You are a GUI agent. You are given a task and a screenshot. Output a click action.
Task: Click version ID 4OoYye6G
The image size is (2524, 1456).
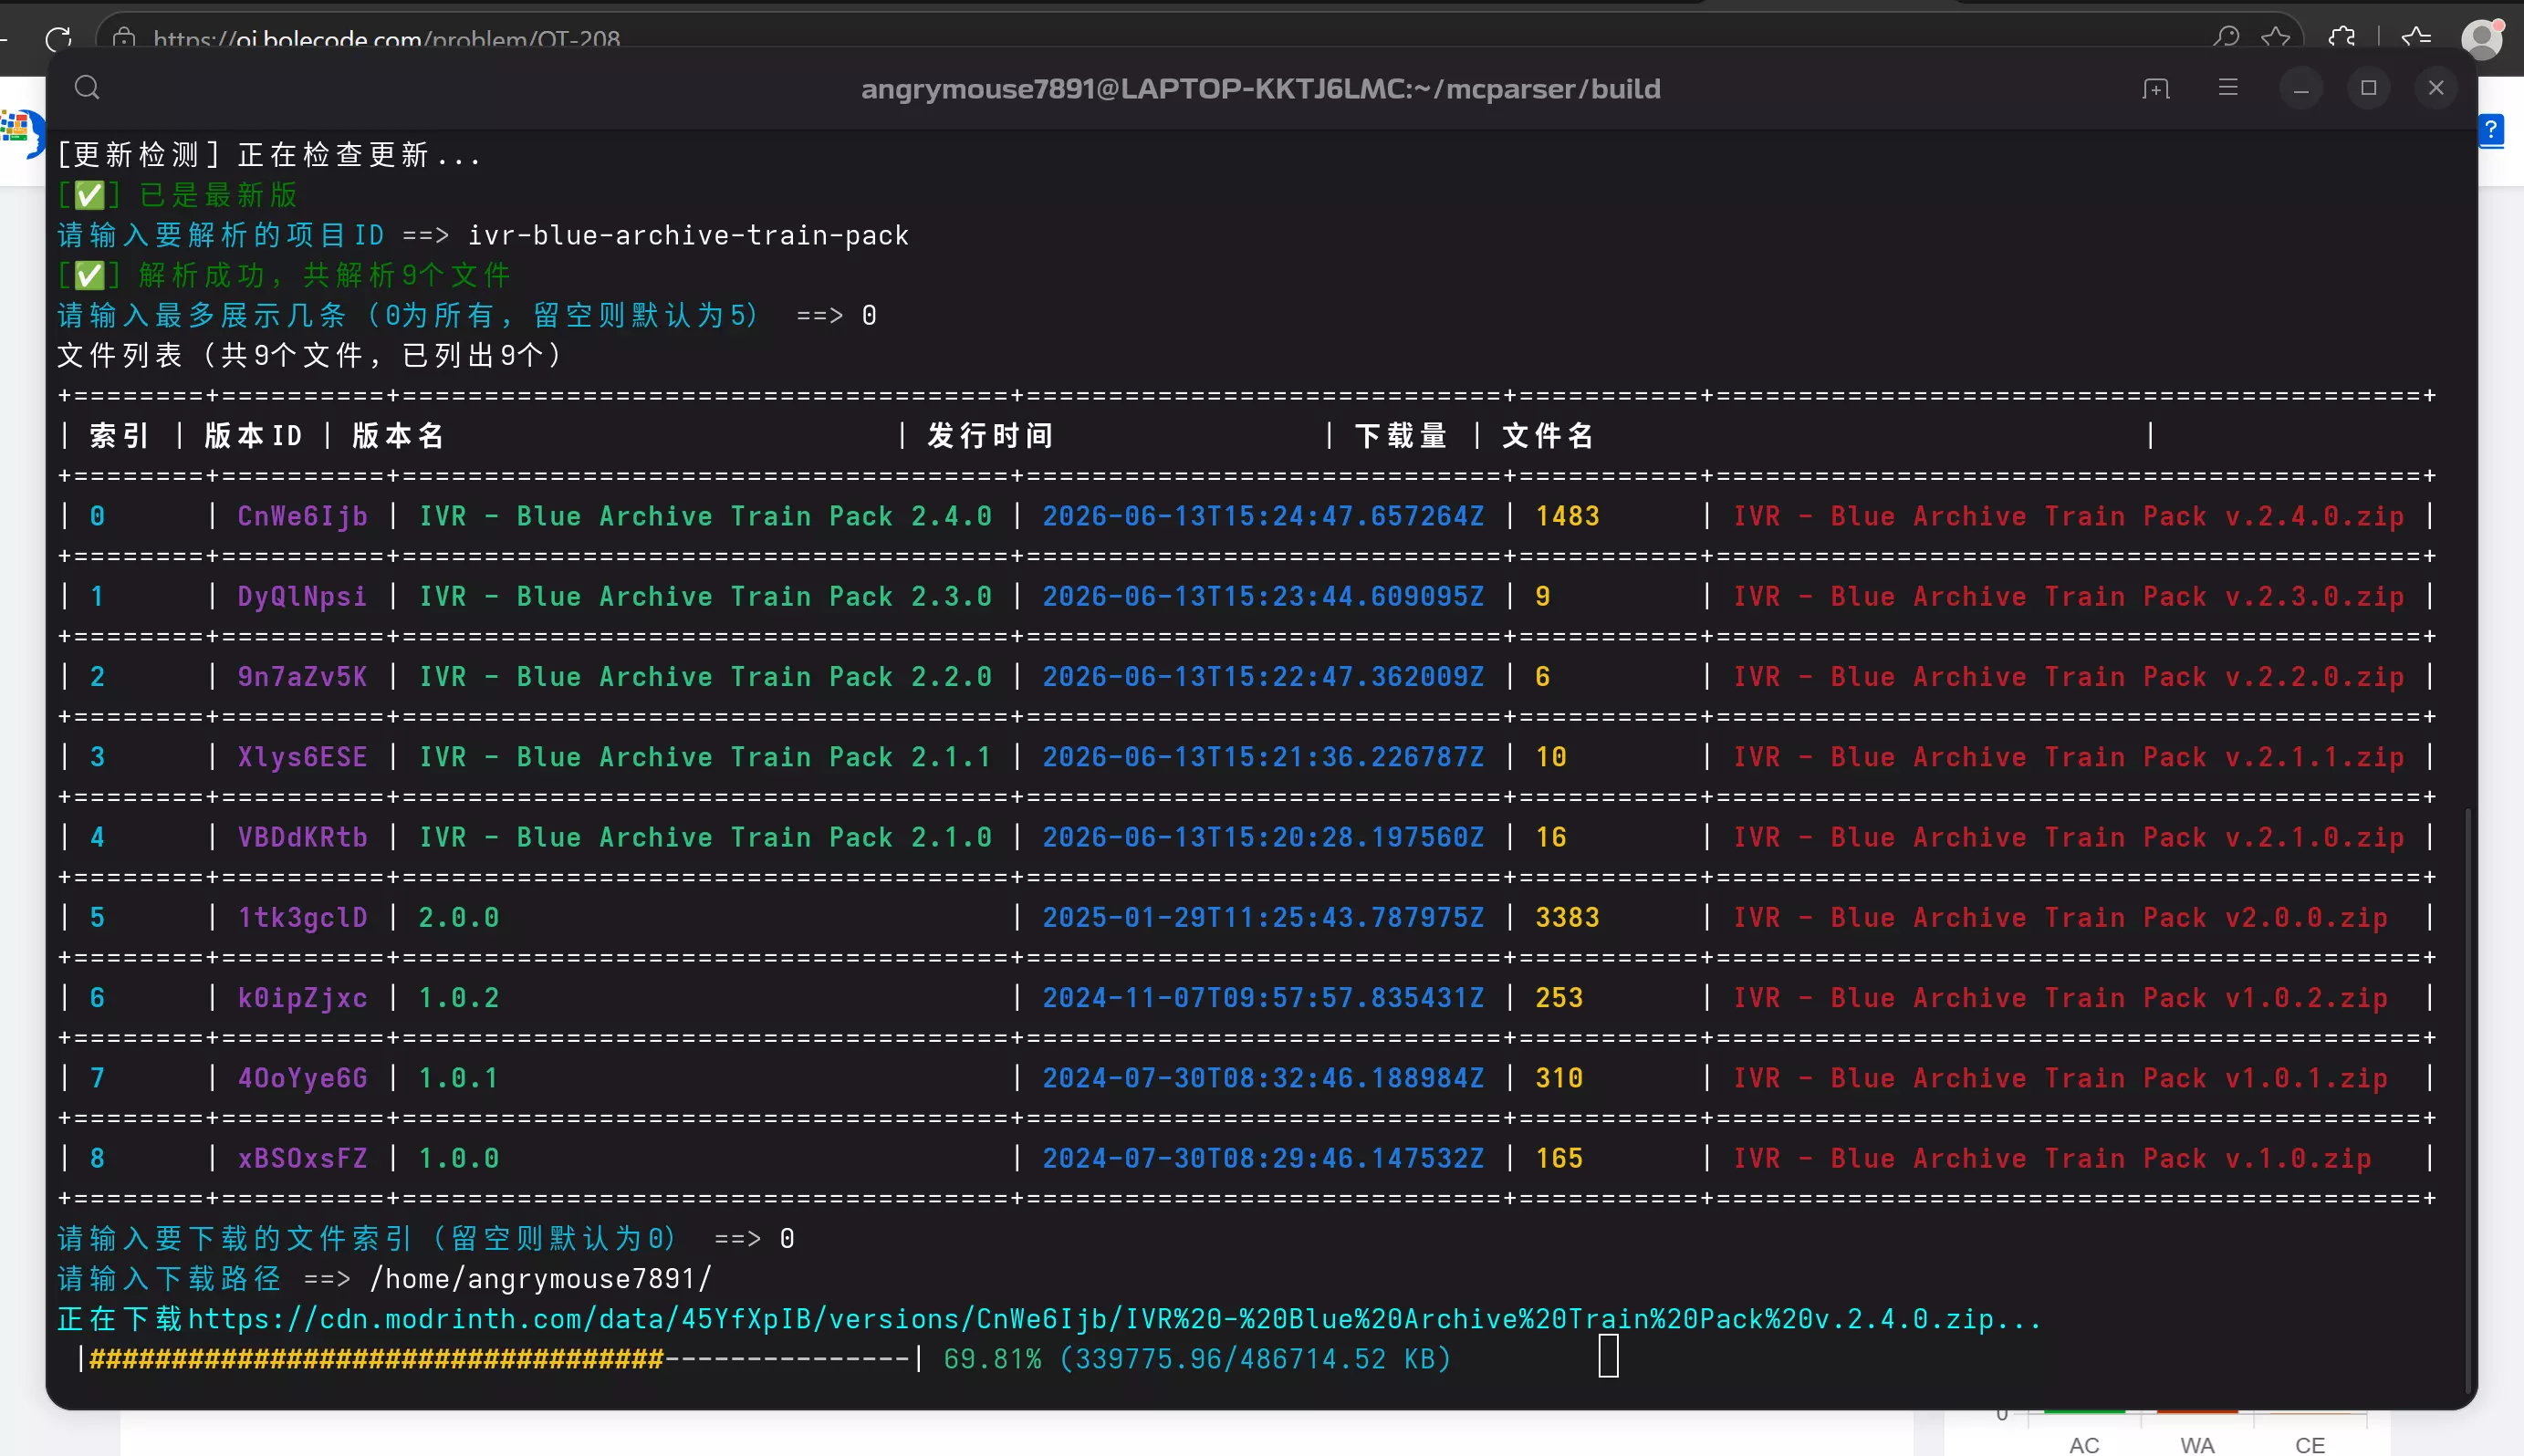[x=302, y=1078]
